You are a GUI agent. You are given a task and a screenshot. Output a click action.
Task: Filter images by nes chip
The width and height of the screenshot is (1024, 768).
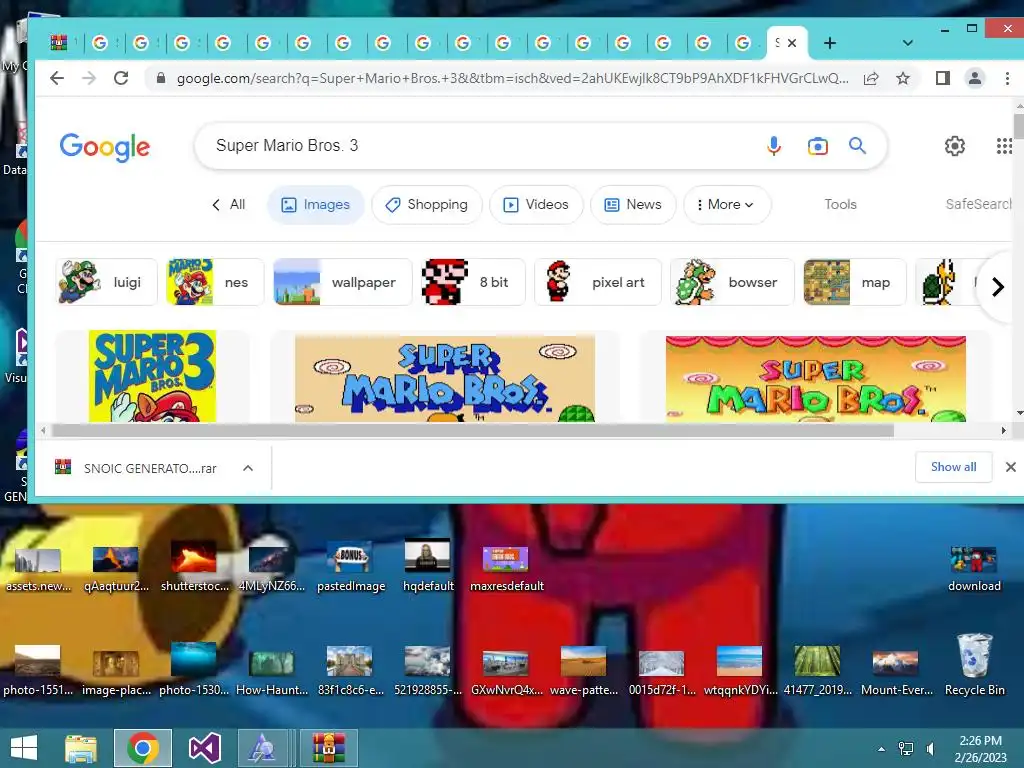tap(215, 282)
